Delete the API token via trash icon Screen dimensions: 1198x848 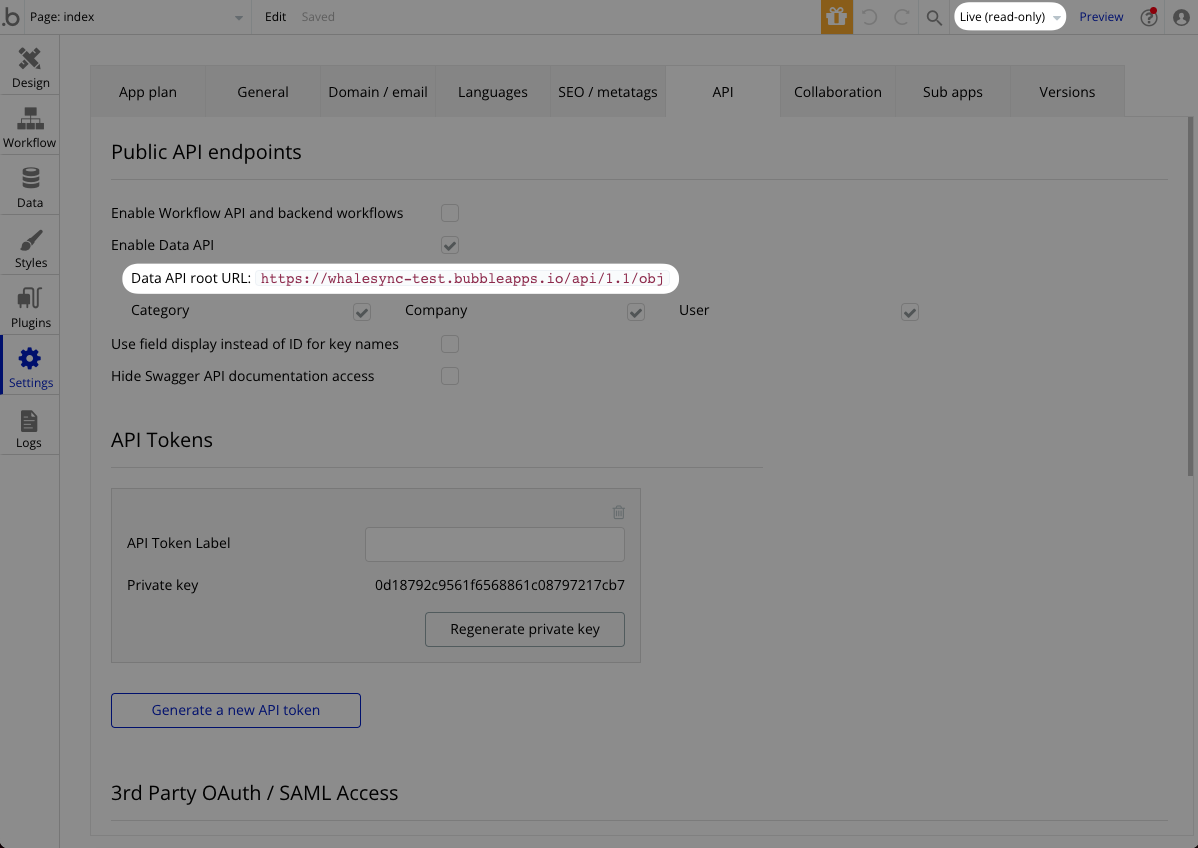(x=618, y=511)
